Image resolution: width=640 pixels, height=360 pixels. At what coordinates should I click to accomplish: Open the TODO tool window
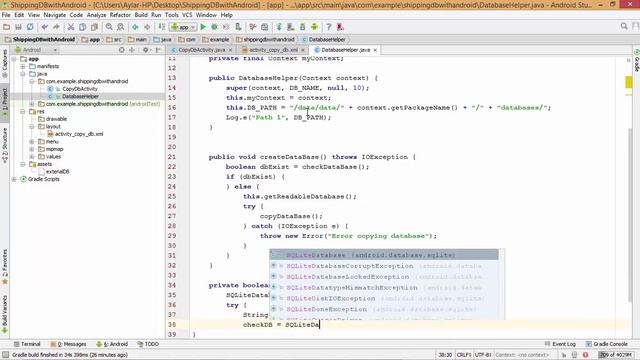pyautogui.click(x=148, y=344)
